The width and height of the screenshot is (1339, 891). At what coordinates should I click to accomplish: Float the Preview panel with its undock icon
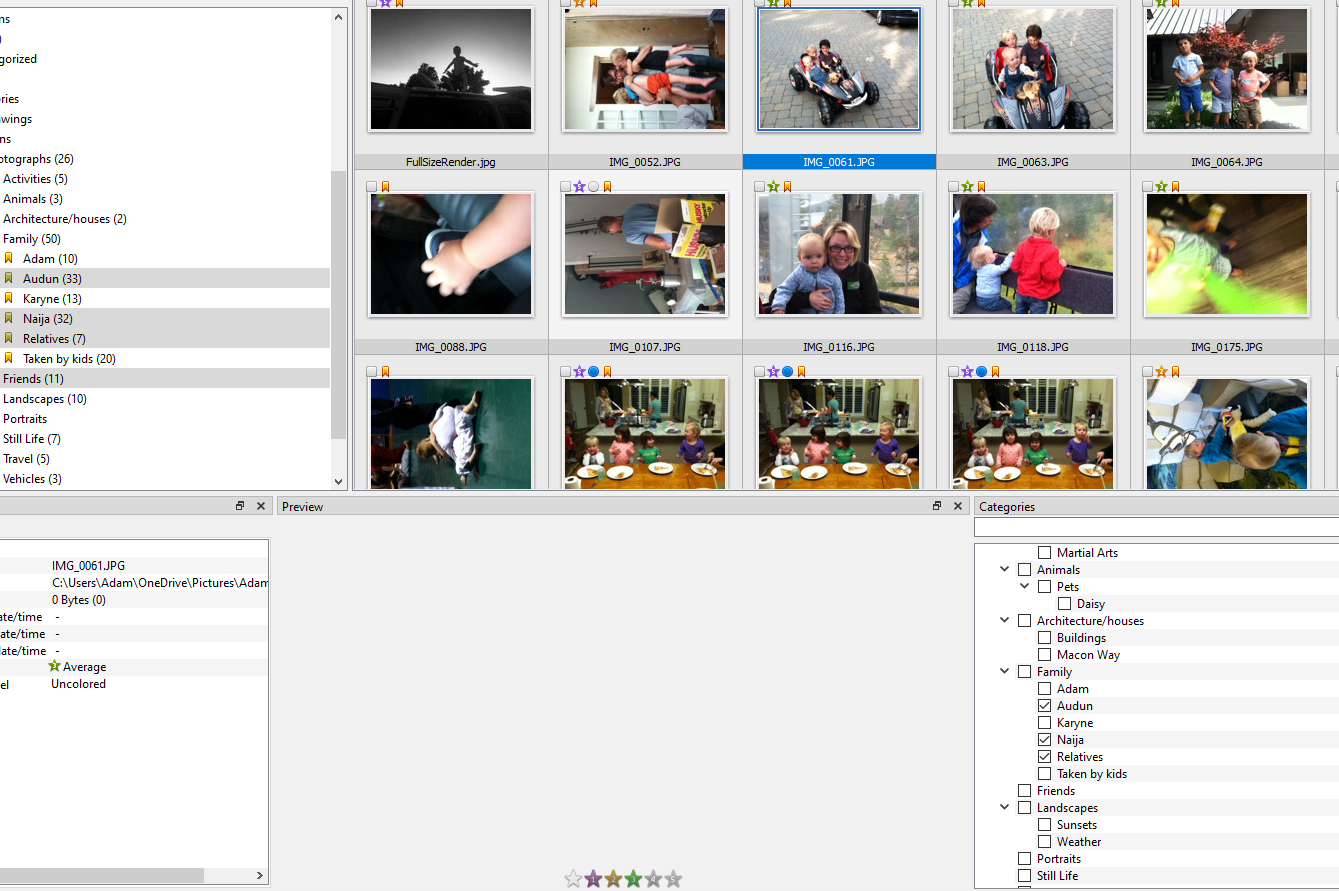tap(937, 506)
